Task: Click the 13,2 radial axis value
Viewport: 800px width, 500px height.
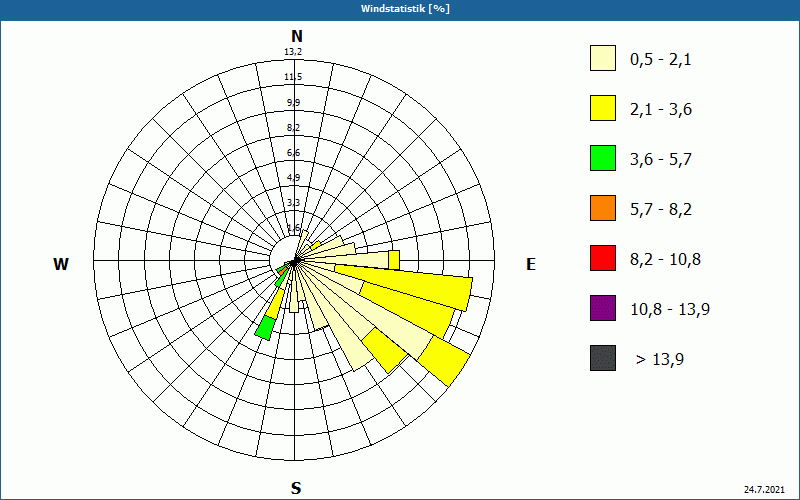Action: tap(293, 52)
